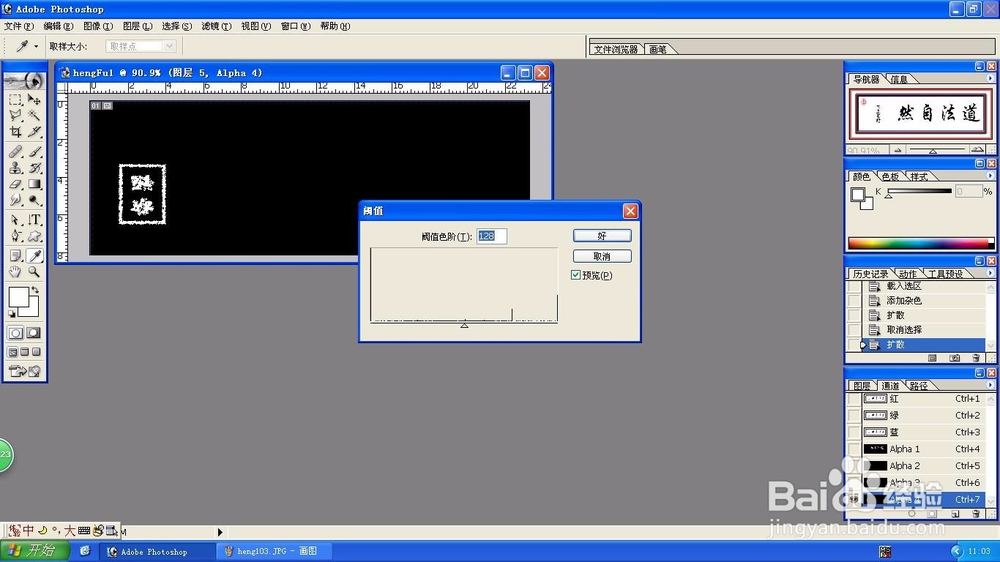This screenshot has height=562, width=1000.
Task: Click Windows 开始 start button
Action: 34,551
